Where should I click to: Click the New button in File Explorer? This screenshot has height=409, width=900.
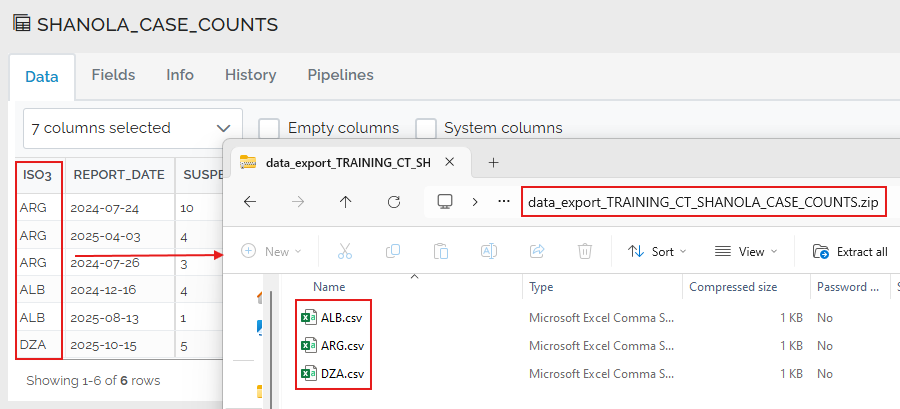(x=272, y=251)
